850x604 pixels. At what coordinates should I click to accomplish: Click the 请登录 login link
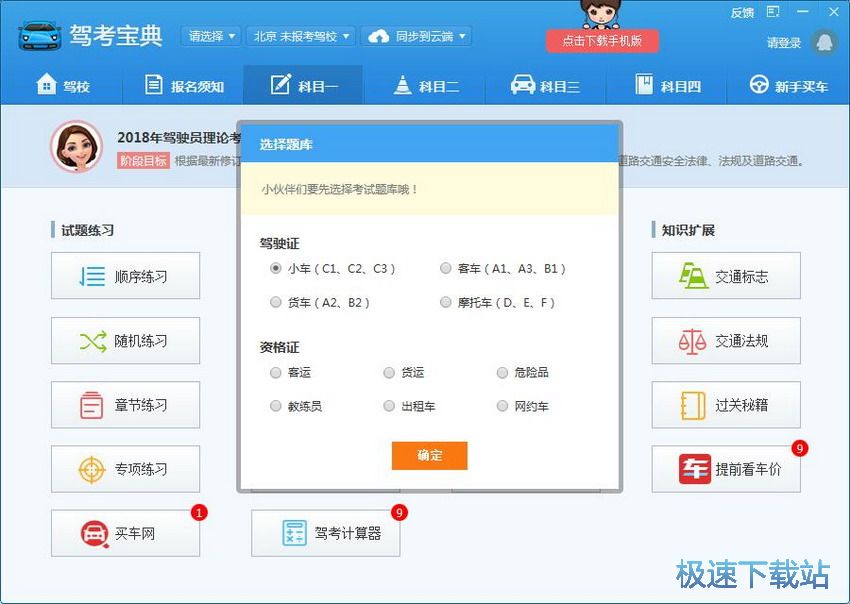tap(784, 43)
